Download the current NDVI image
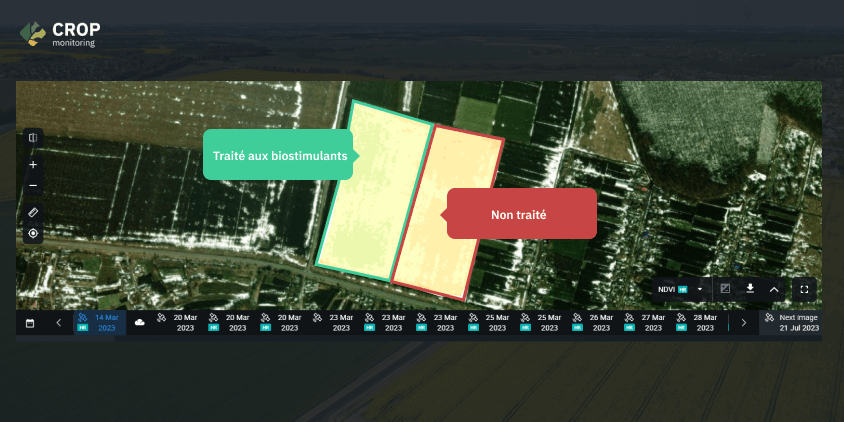The image size is (844, 422). coord(750,289)
